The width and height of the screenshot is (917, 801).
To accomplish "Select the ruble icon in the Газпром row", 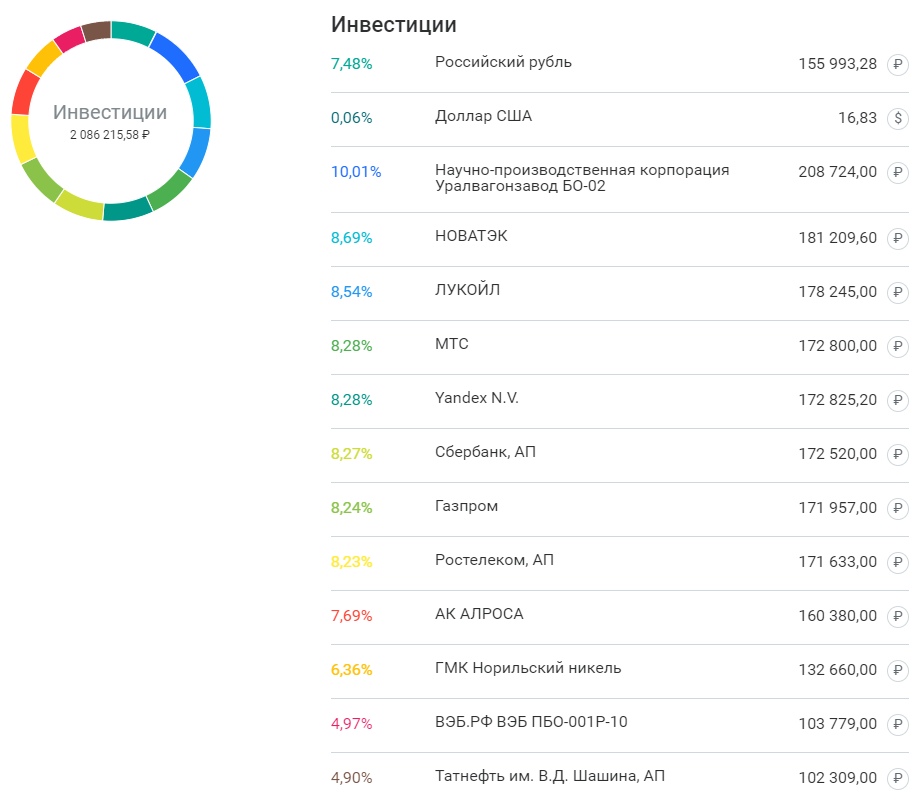I will 898,508.
